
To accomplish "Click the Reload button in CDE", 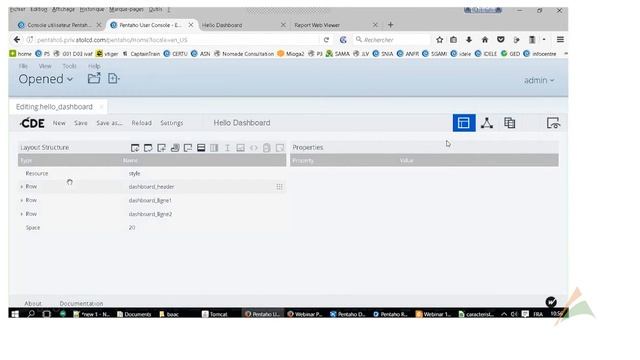I will (142, 123).
